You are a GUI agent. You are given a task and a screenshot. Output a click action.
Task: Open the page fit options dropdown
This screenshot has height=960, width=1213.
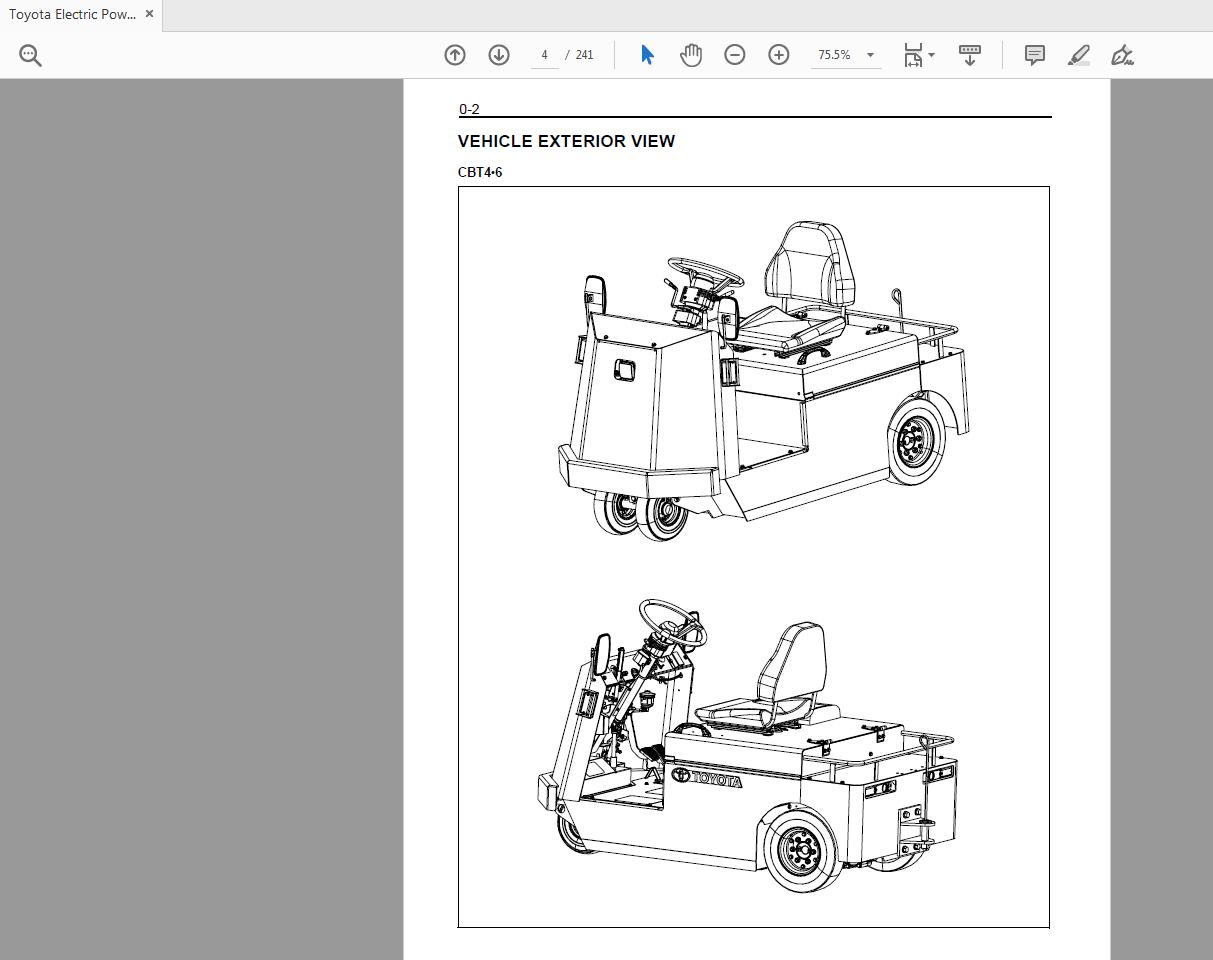(930, 55)
